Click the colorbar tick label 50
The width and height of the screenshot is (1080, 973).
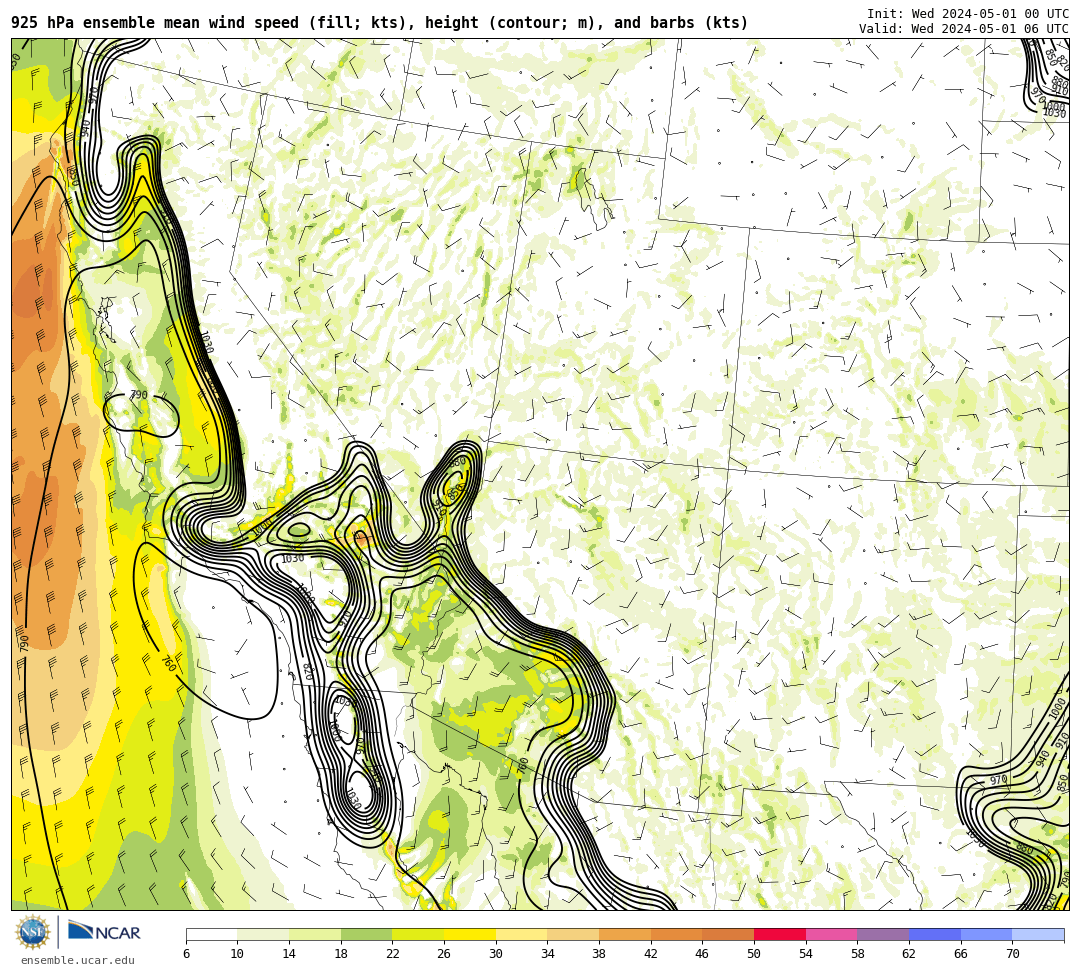[x=754, y=954]
